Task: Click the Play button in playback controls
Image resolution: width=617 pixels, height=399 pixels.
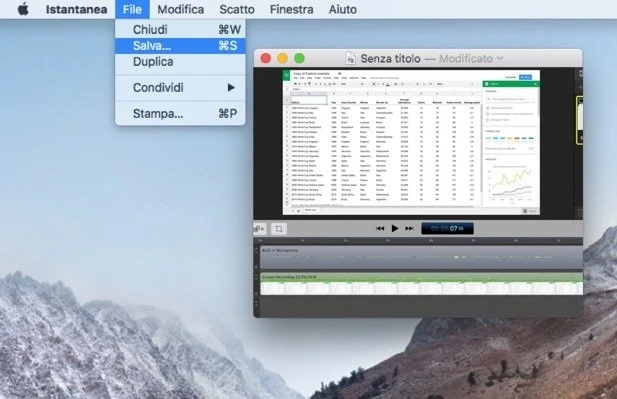Action: (395, 228)
